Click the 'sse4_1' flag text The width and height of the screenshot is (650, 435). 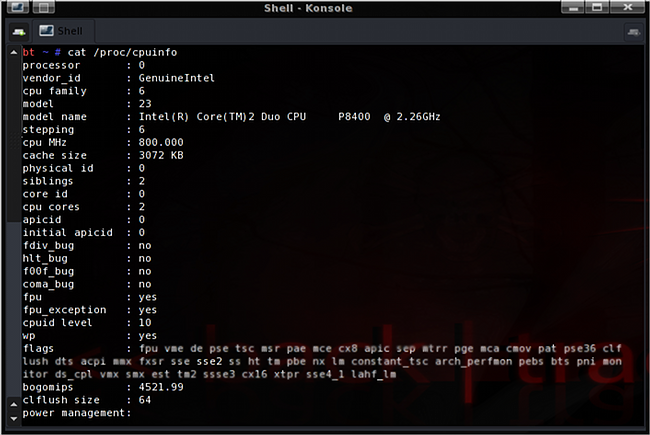tap(325, 374)
